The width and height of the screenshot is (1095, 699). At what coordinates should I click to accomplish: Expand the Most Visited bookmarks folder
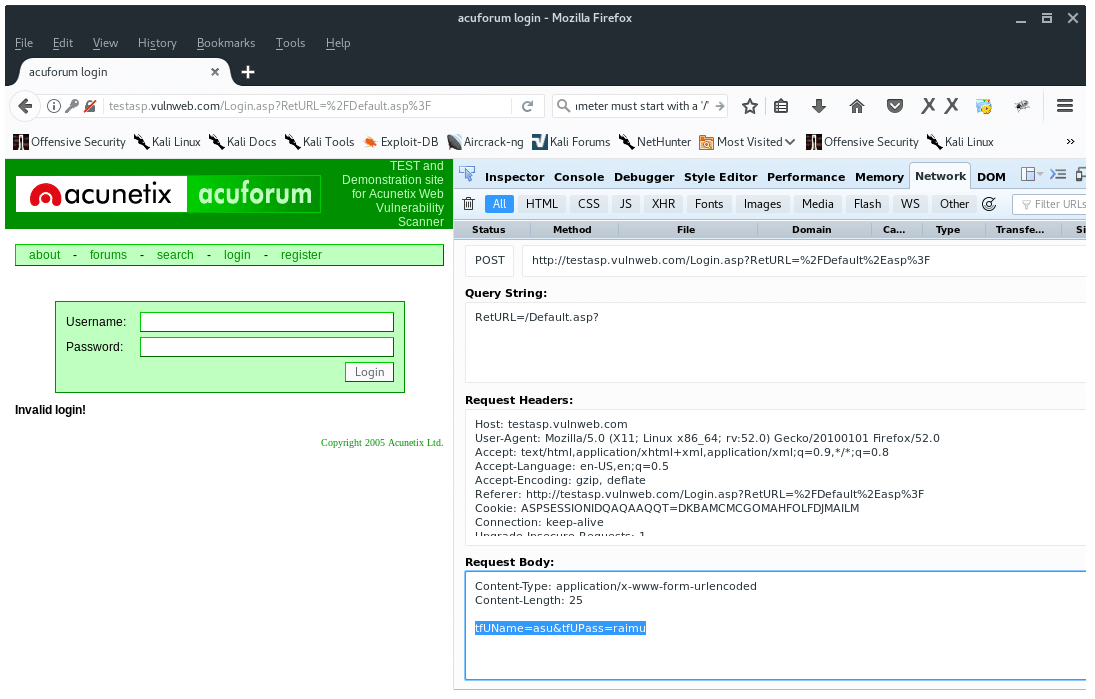tap(747, 142)
